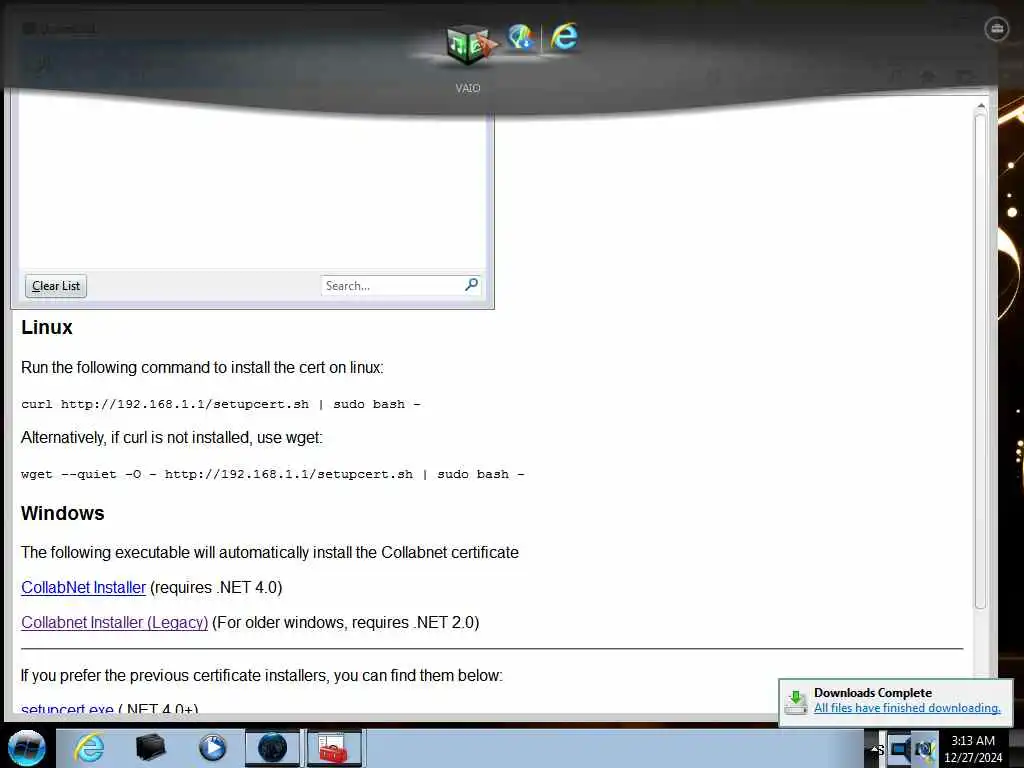
Task: Open the CollabNet Installer link
Action: (x=84, y=587)
